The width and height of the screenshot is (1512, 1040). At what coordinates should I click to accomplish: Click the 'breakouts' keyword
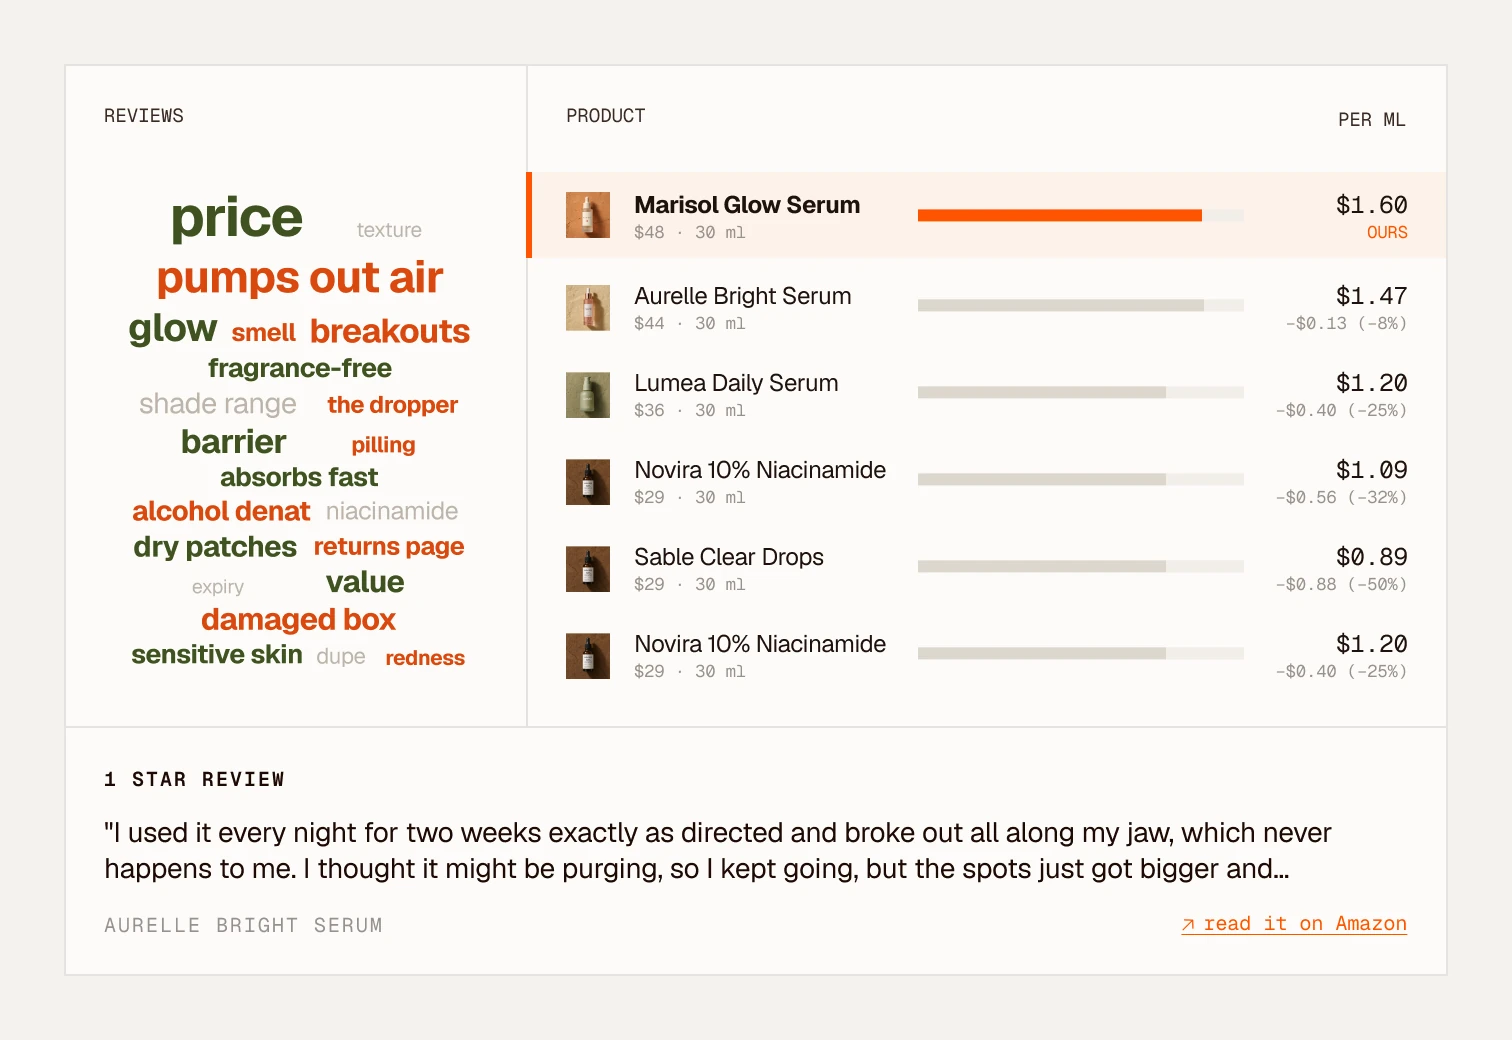point(390,331)
